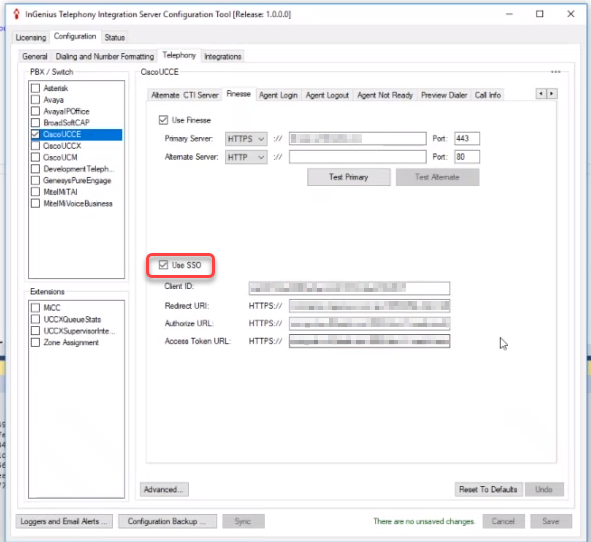Switch to the Status tab
Screen dimensions: 591x542
point(115,37)
